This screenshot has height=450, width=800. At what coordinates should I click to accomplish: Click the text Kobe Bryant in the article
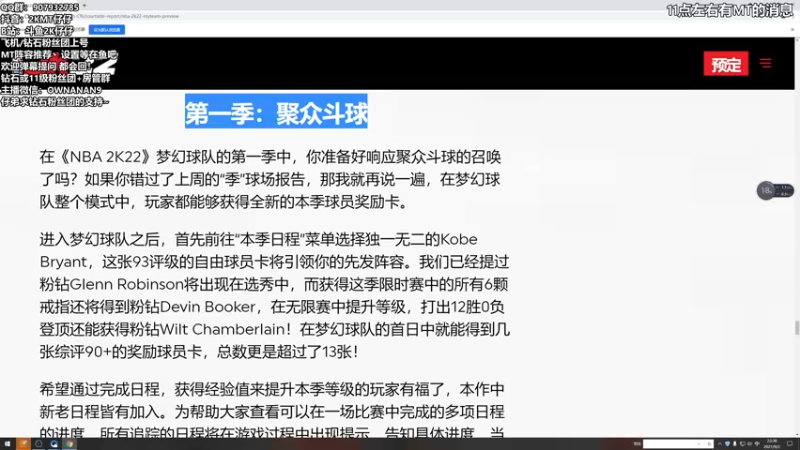[259, 251]
